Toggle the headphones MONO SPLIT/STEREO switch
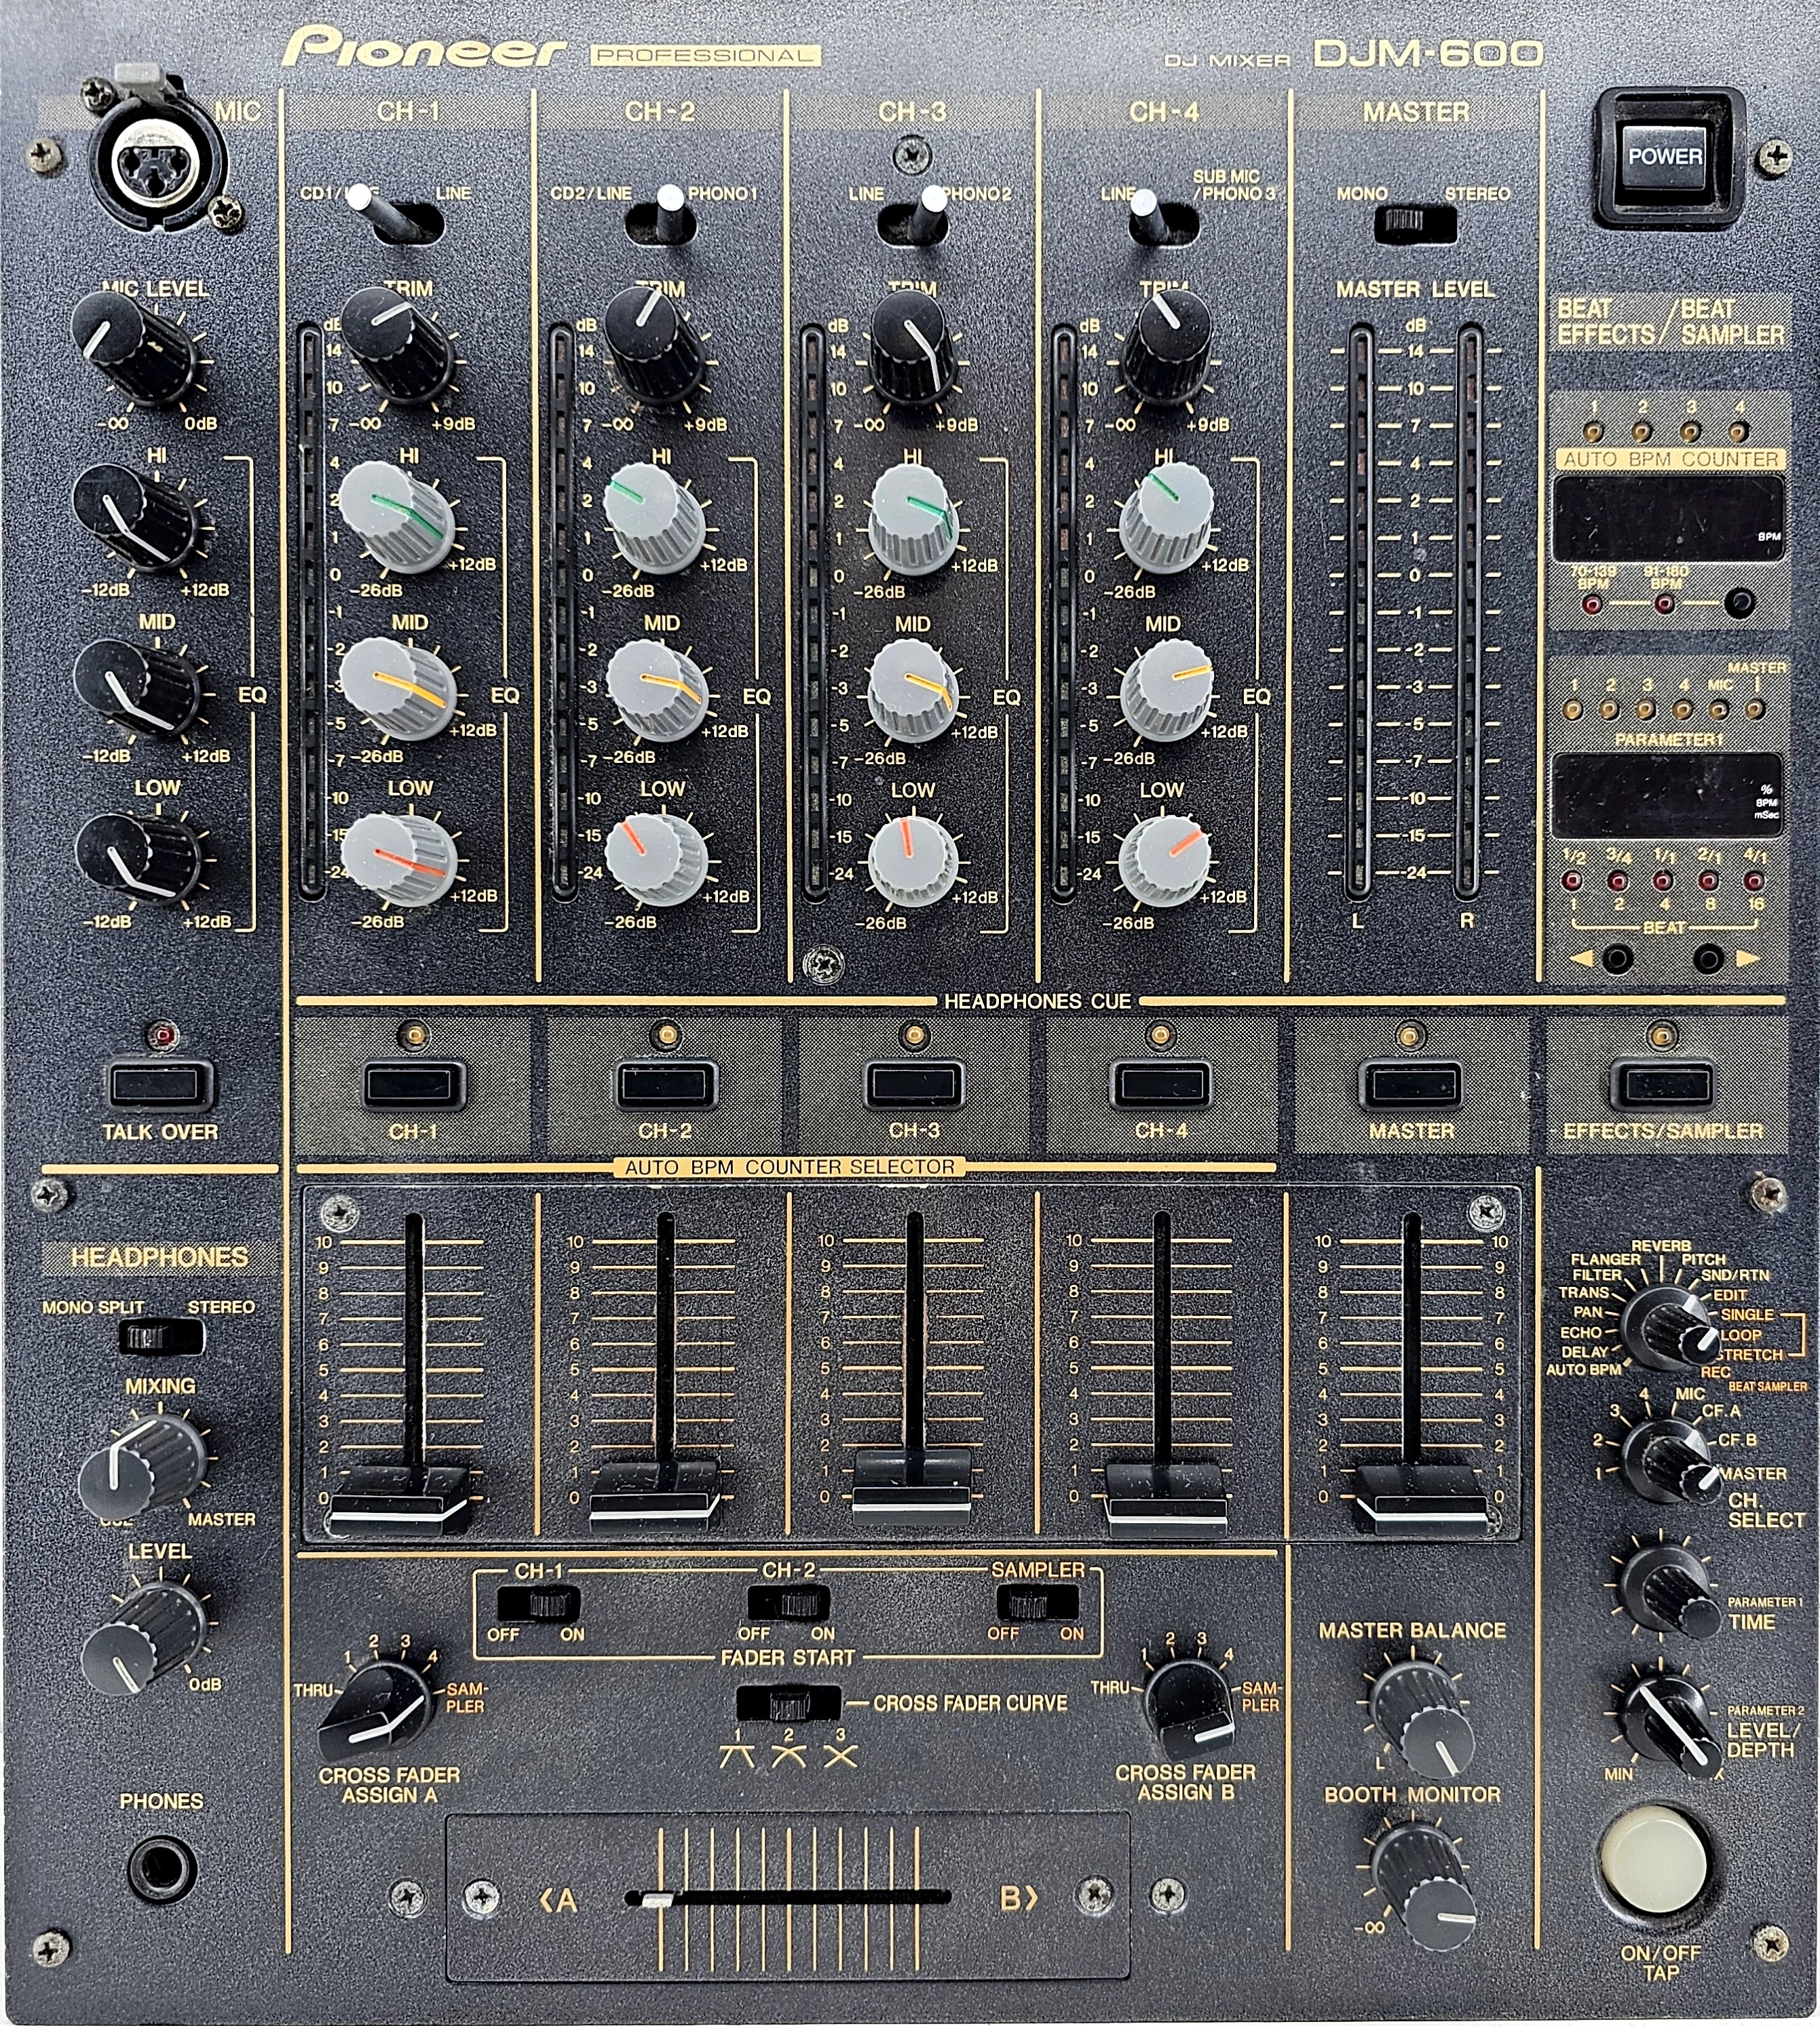1820x2026 pixels. click(160, 1337)
